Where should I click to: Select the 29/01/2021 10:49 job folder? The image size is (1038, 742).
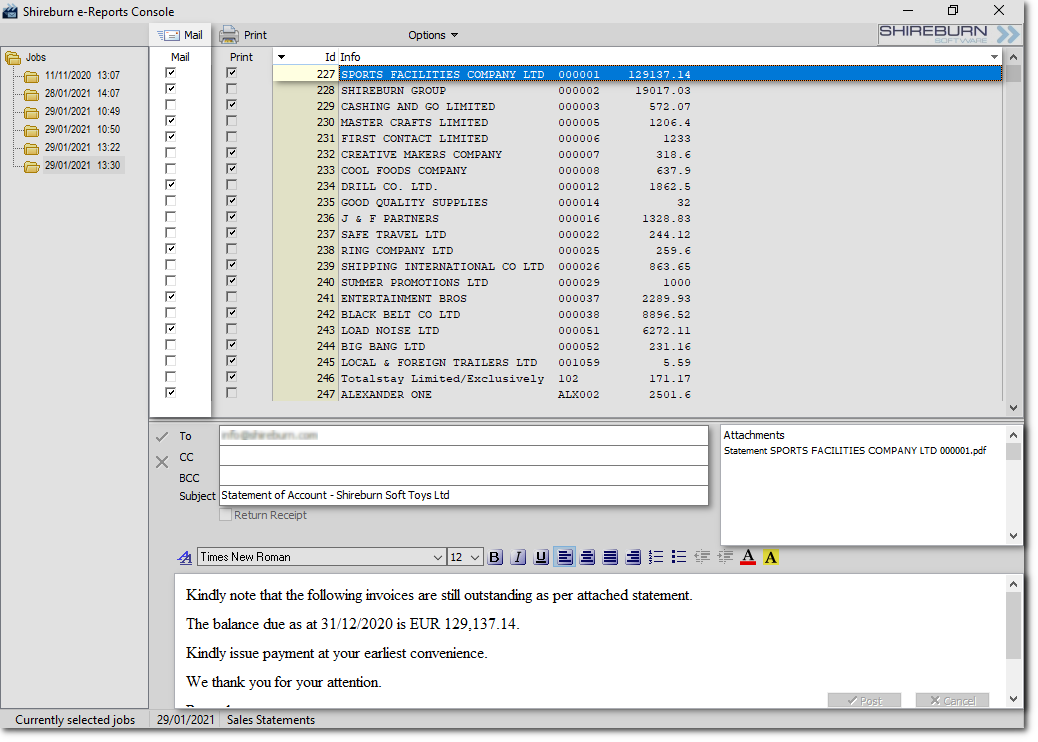(82, 111)
